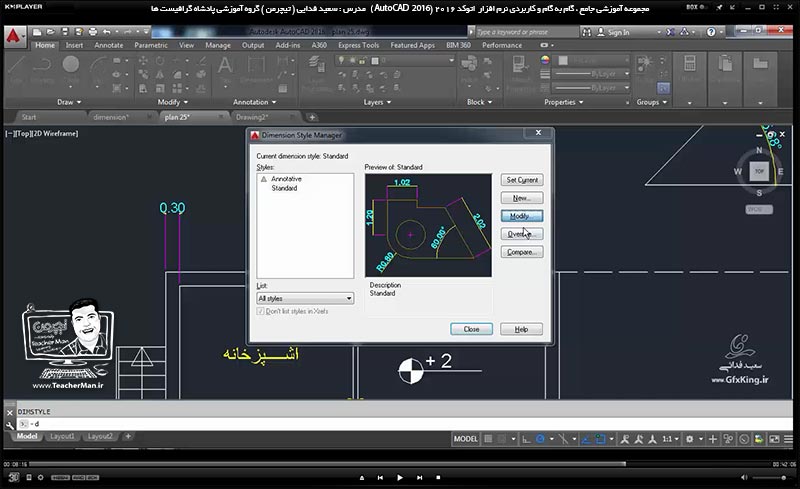This screenshot has height=489, width=800.
Task: Select the Text (A) tool in Annotation panel
Action: [225, 65]
